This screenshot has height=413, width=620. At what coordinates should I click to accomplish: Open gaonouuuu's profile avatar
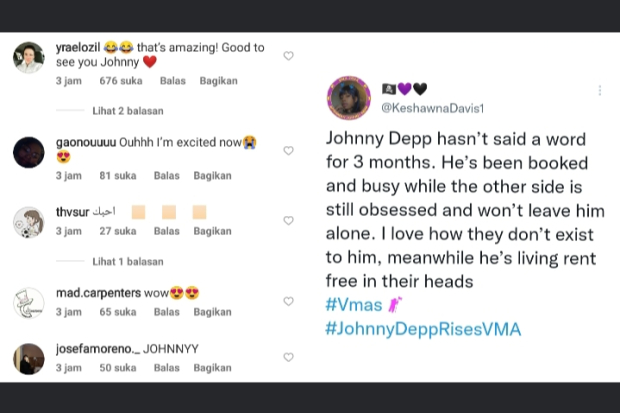click(x=28, y=152)
